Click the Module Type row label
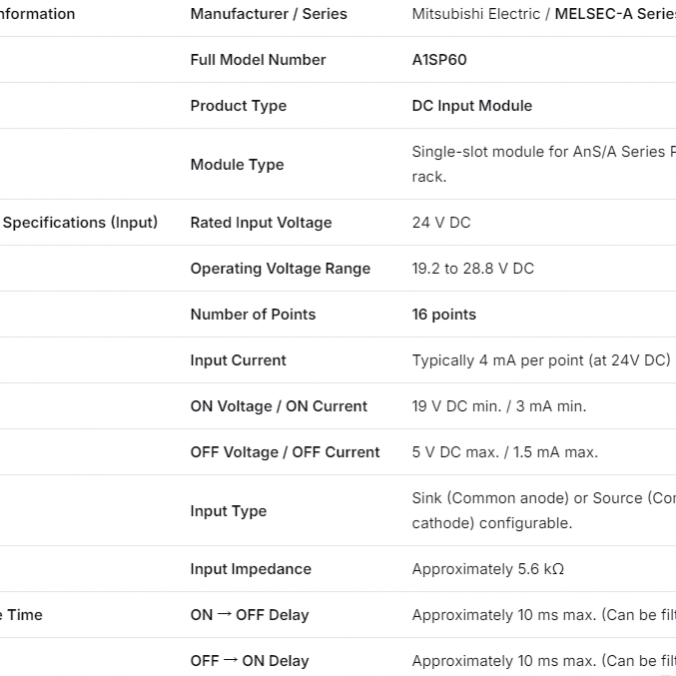This screenshot has height=676, width=676. (x=237, y=165)
